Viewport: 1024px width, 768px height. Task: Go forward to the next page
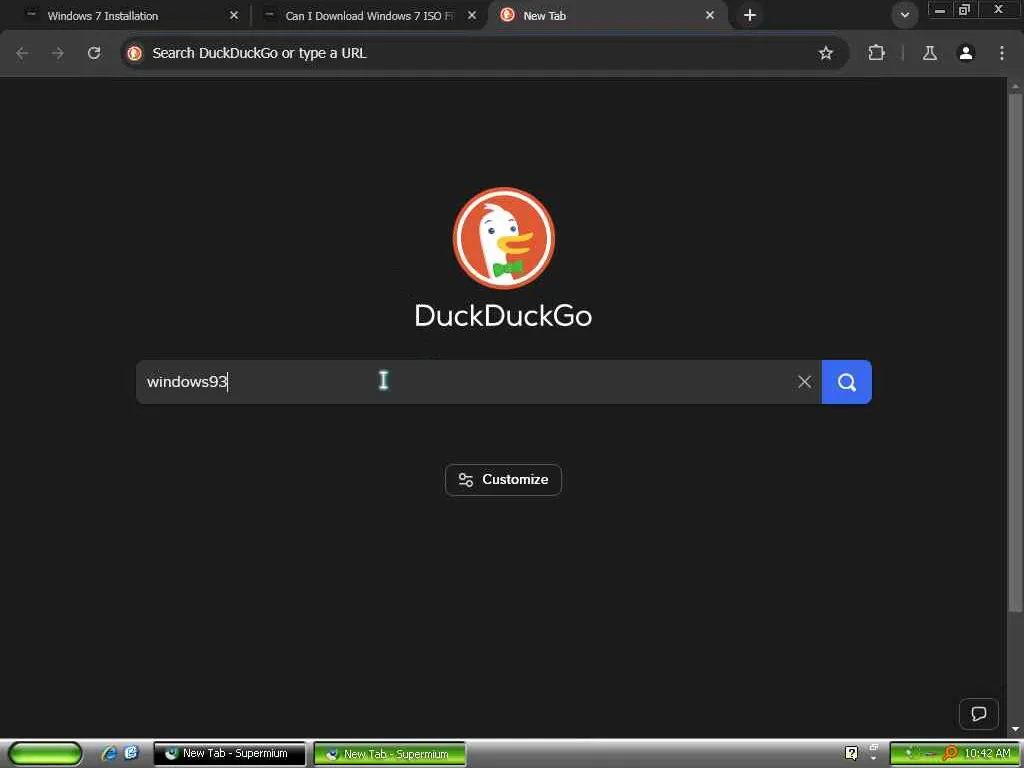[58, 54]
